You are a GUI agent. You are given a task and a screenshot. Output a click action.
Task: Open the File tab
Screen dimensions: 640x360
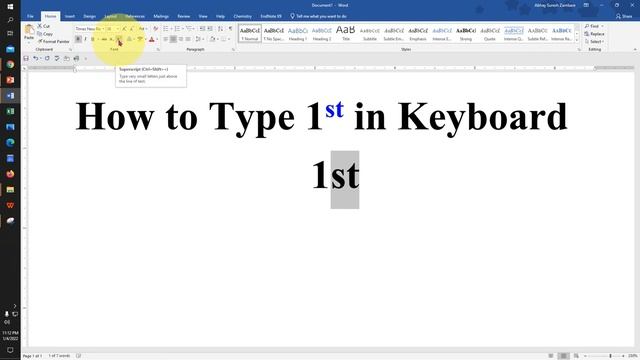click(30, 16)
